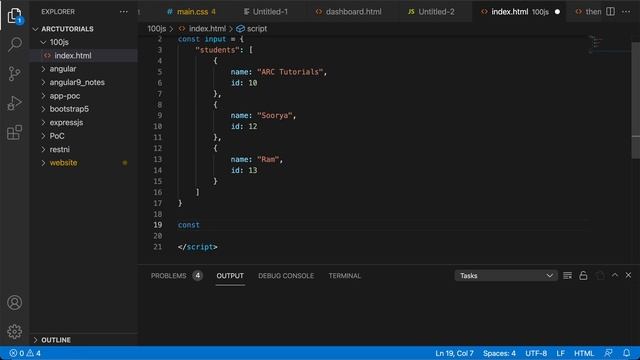The width and height of the screenshot is (640, 360).
Task: Click unsaved dot on index.html tab
Action: click(557, 12)
